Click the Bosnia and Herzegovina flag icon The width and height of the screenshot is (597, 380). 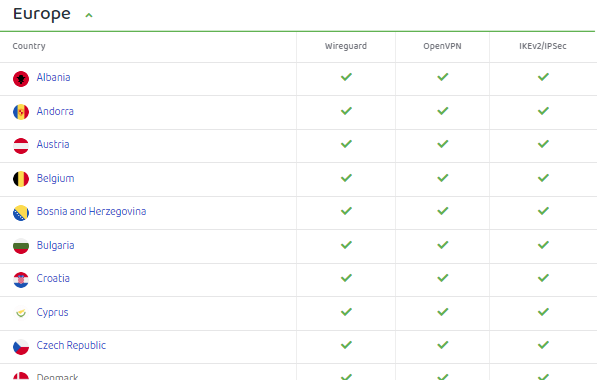pos(21,213)
